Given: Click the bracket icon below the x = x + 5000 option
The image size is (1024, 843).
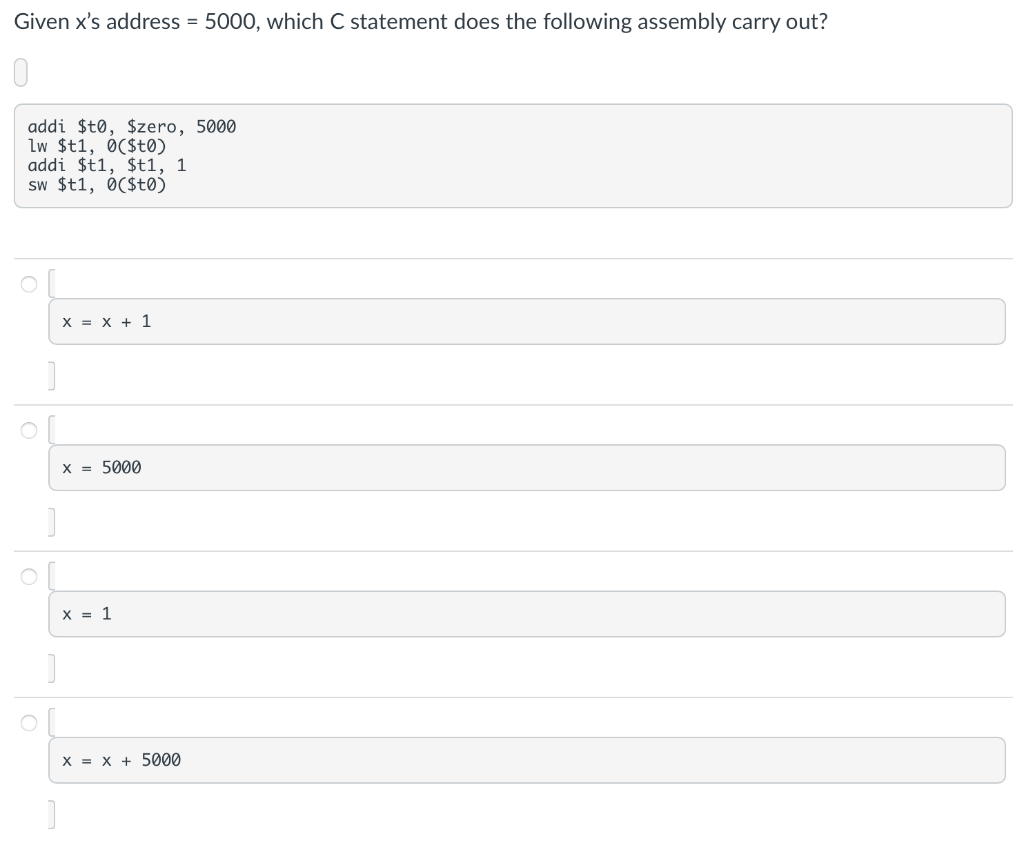Looking at the screenshot, I should click(x=52, y=813).
